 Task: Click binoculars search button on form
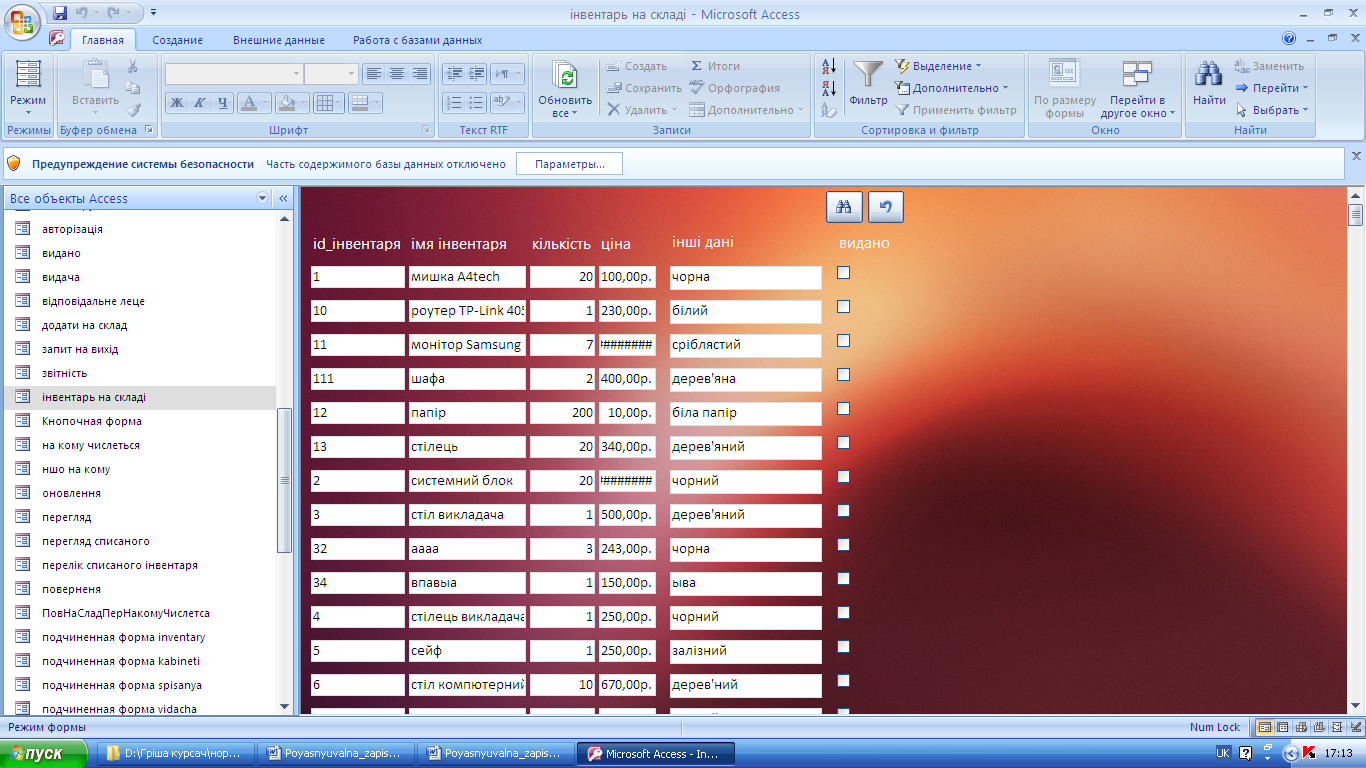tap(845, 207)
